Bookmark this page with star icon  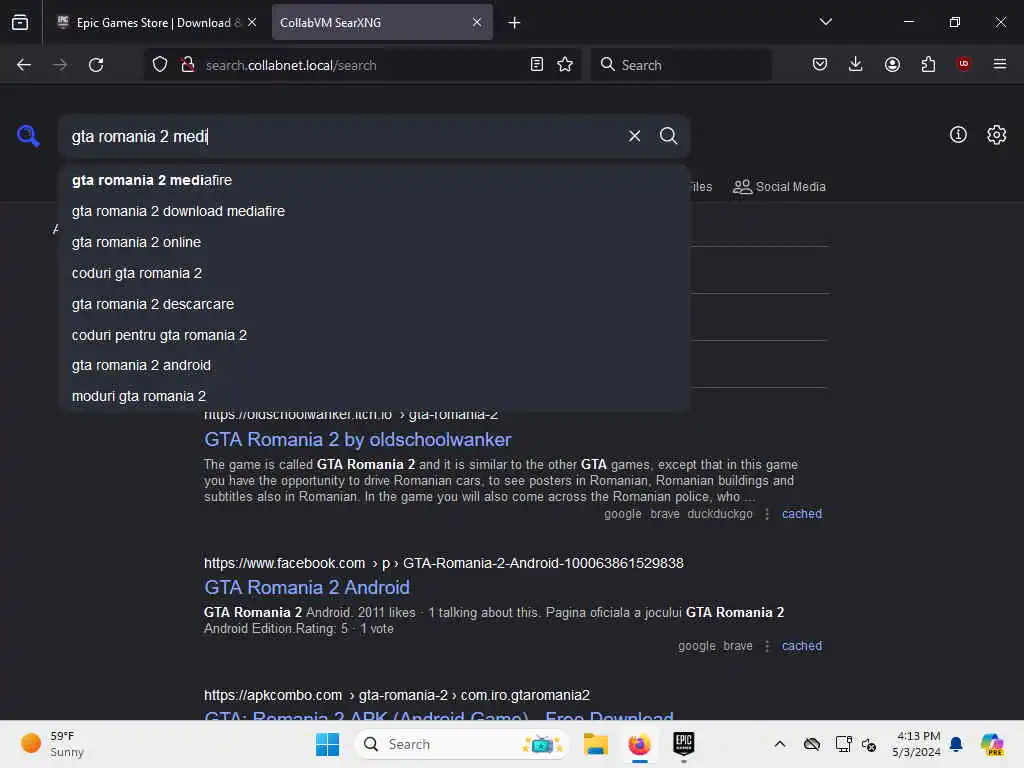(x=565, y=65)
